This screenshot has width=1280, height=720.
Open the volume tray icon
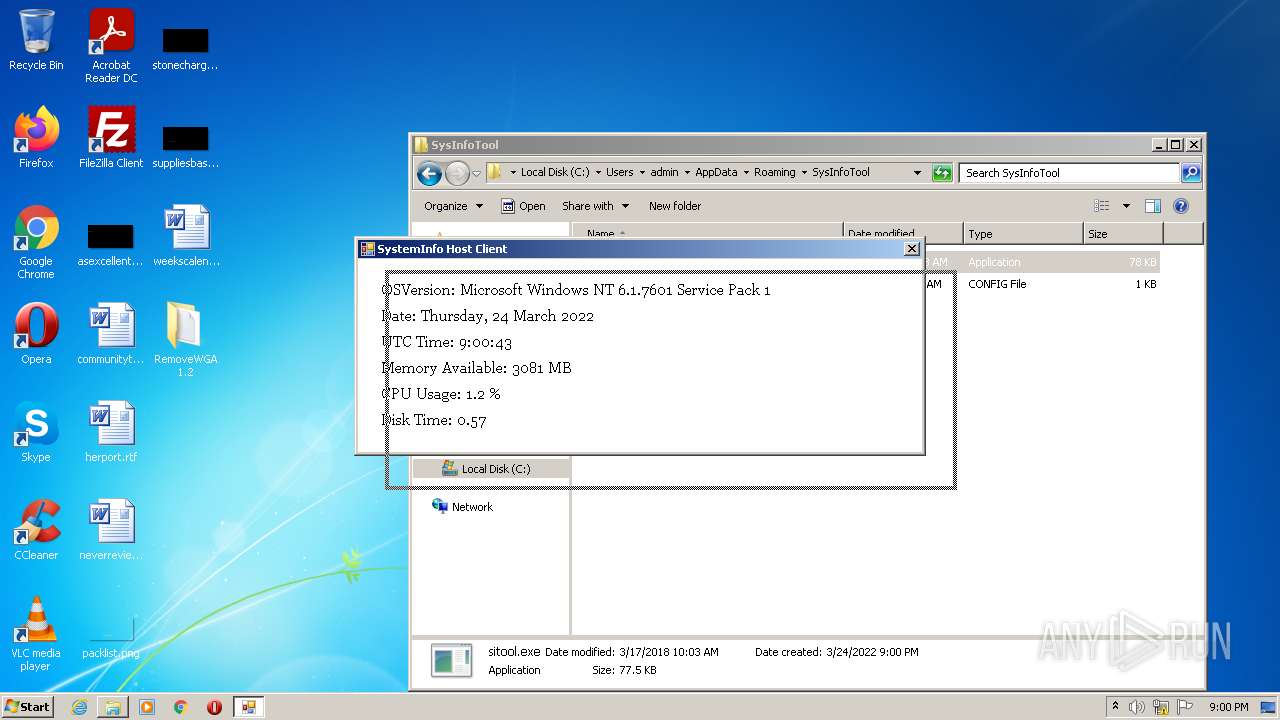pyautogui.click(x=1137, y=707)
